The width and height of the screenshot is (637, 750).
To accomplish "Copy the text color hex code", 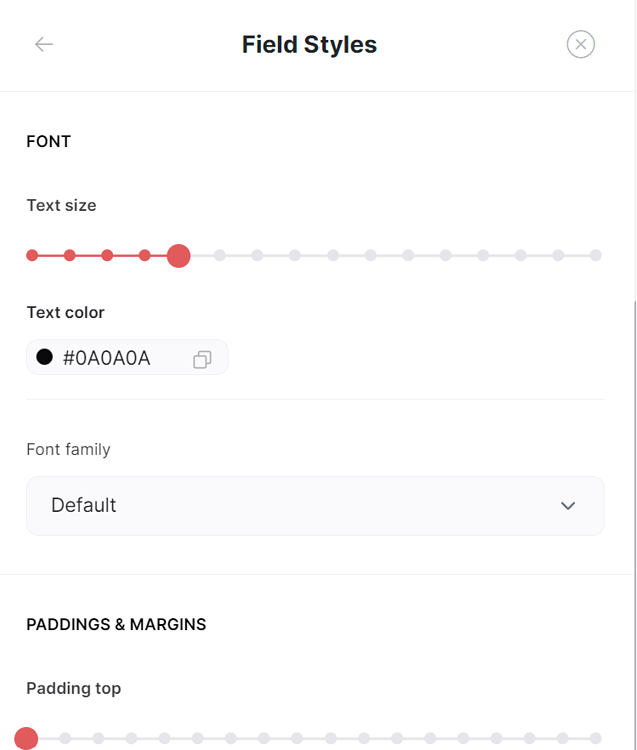I will pyautogui.click(x=202, y=359).
